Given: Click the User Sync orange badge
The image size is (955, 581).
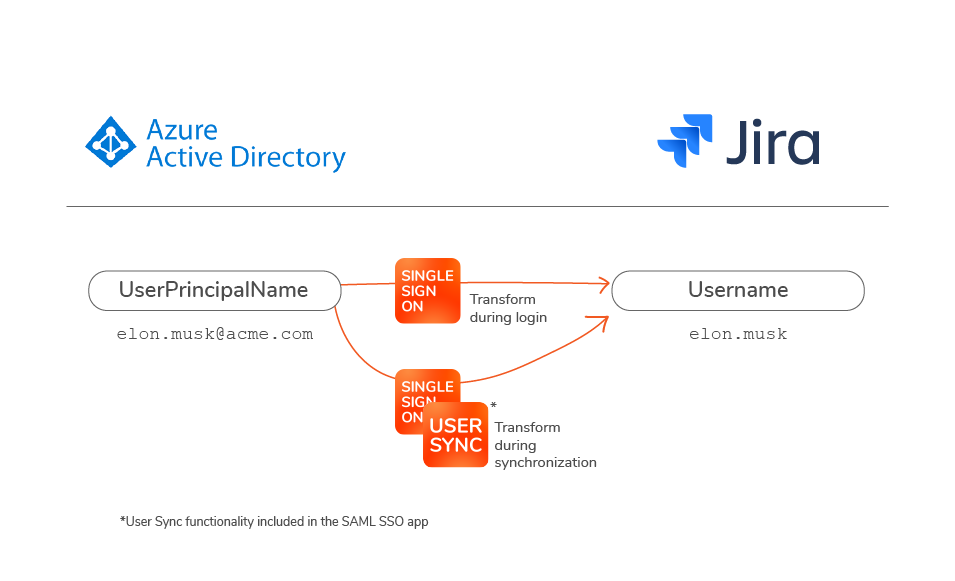Looking at the screenshot, I should [456, 435].
